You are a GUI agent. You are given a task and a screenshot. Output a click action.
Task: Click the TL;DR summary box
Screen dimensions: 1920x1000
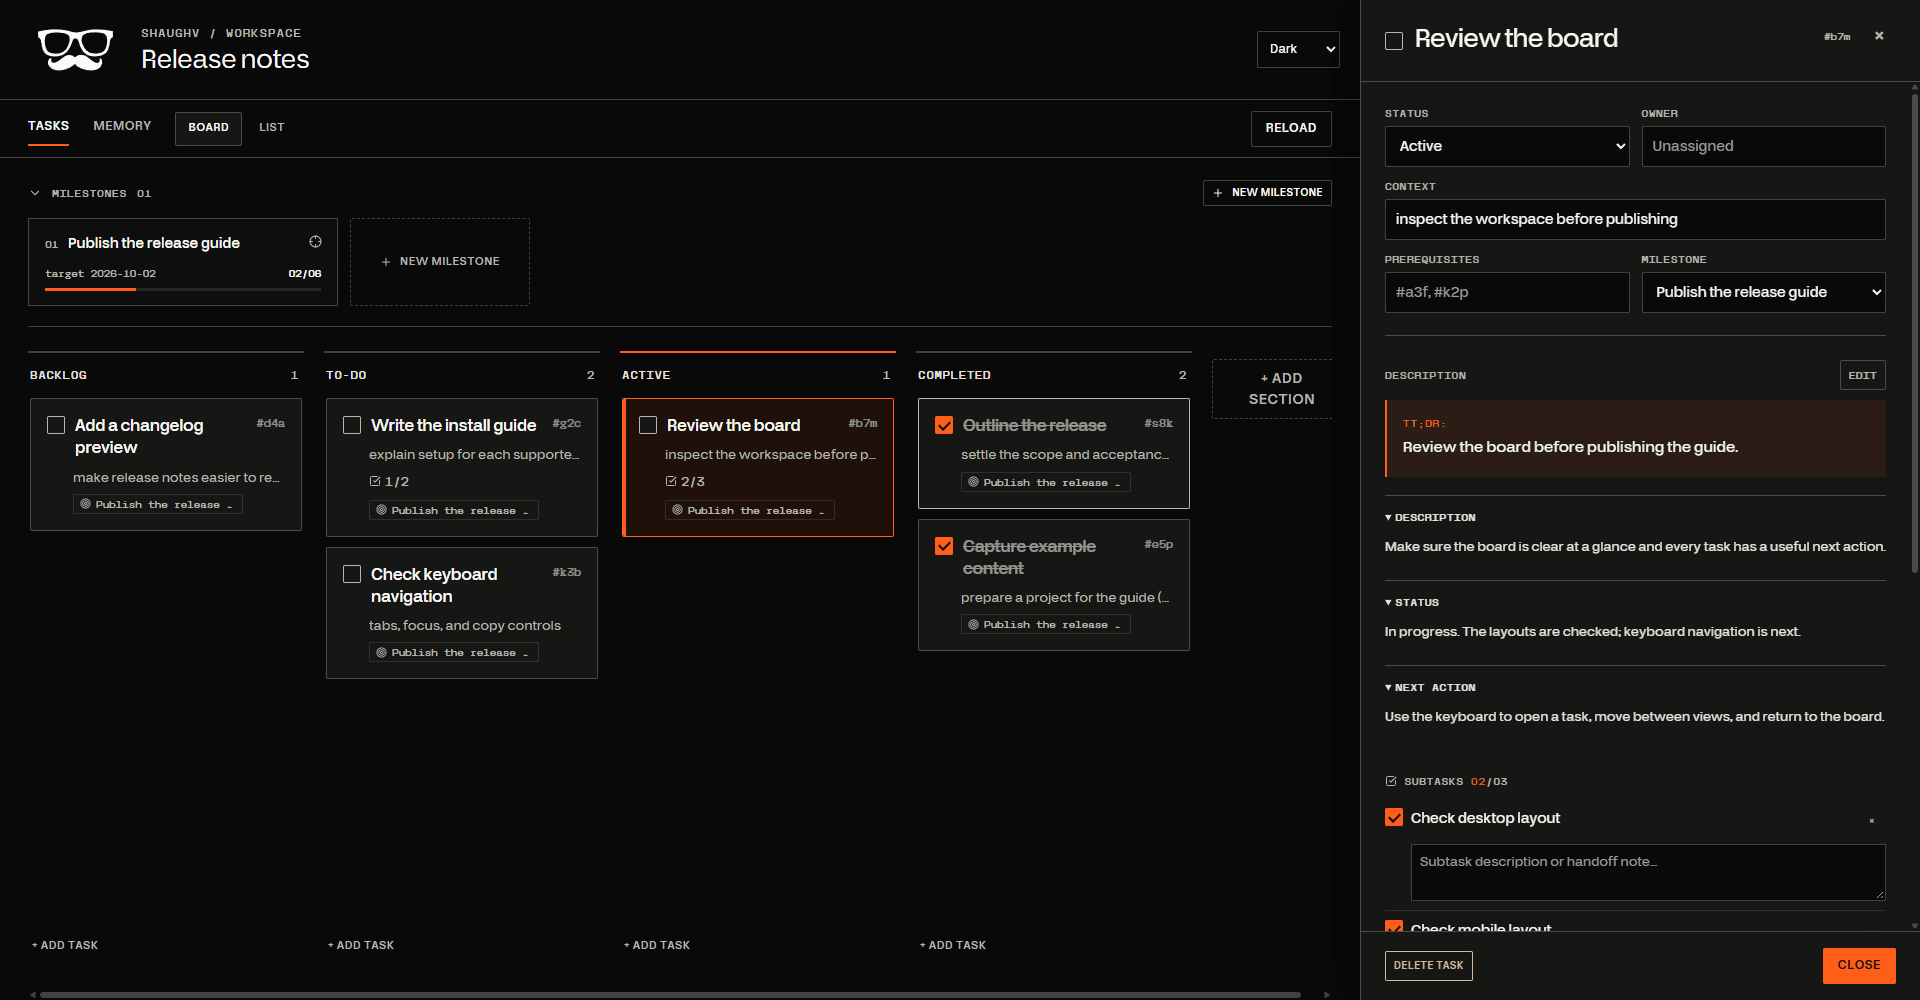pyautogui.click(x=1635, y=438)
